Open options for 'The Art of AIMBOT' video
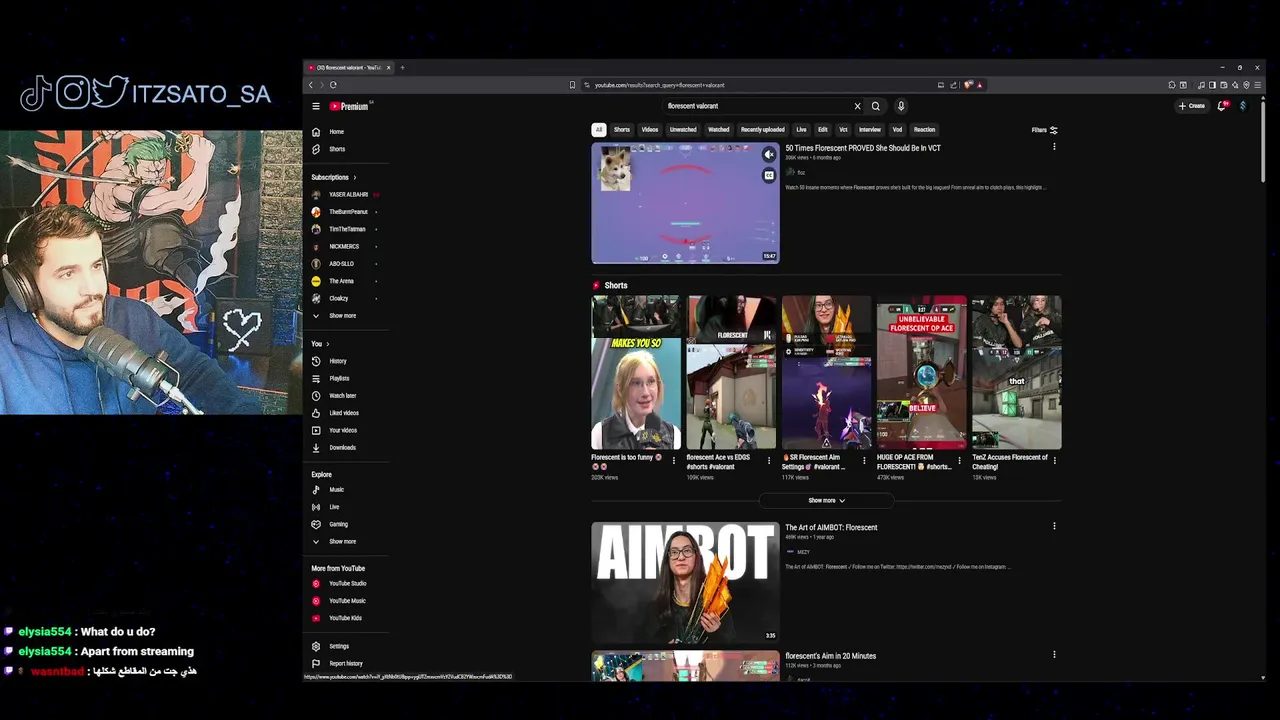 [x=1054, y=527]
